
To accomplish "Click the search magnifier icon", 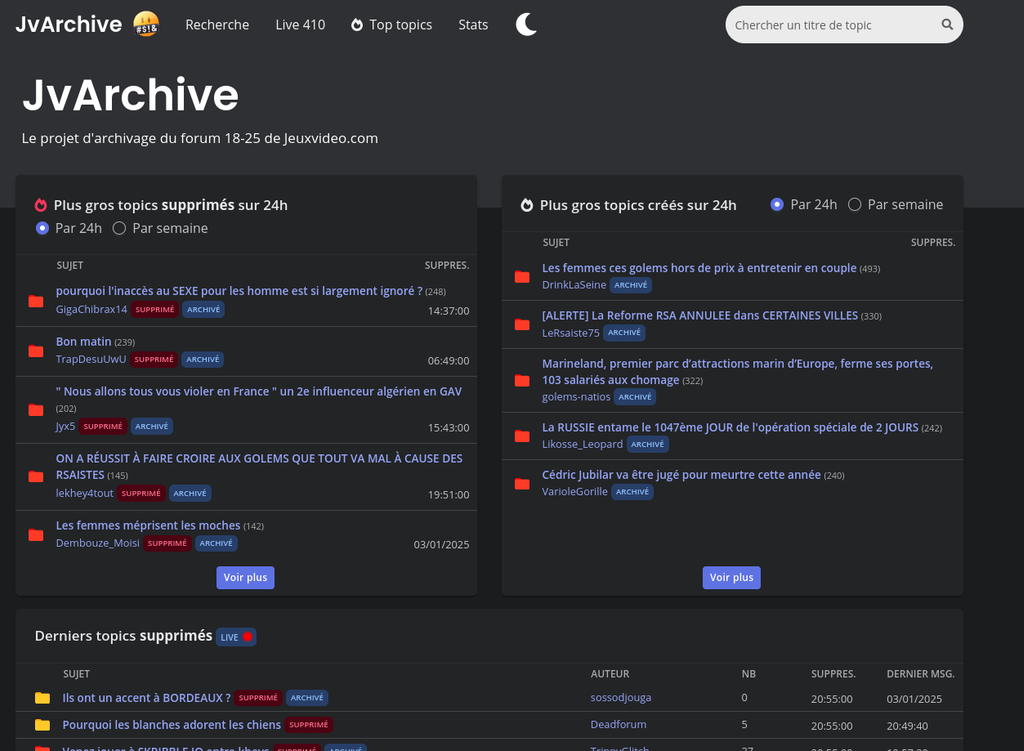I will pyautogui.click(x=947, y=25).
